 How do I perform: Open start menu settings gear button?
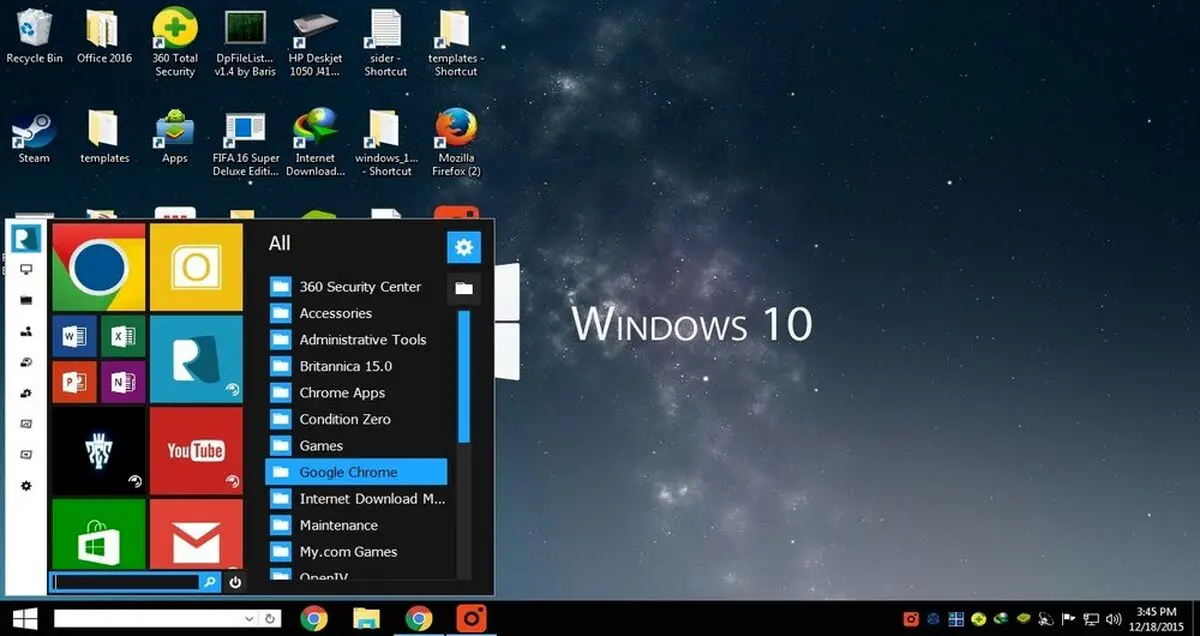[x=464, y=247]
